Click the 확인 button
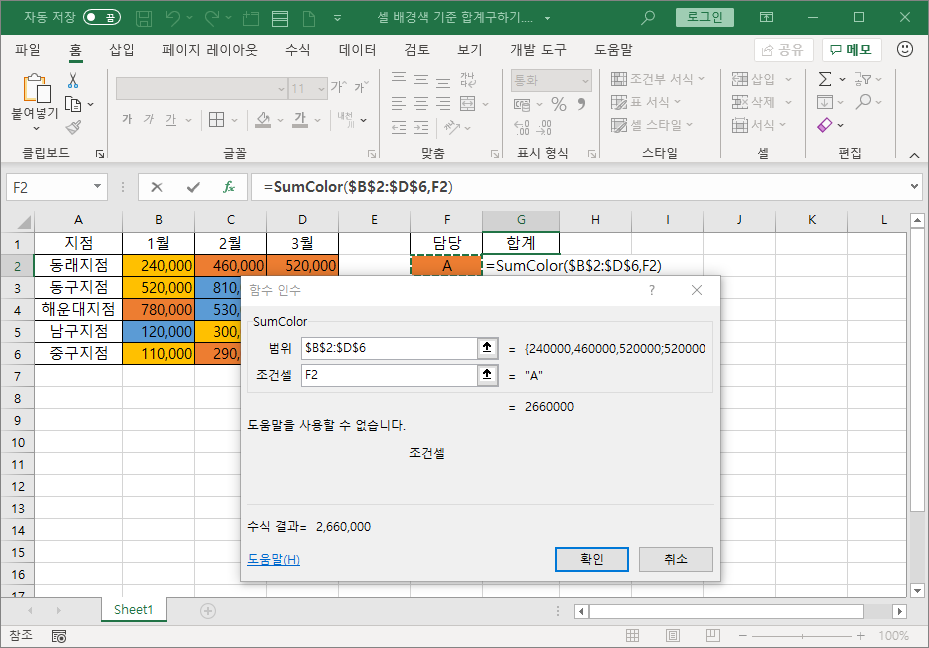929x648 pixels. (592, 559)
